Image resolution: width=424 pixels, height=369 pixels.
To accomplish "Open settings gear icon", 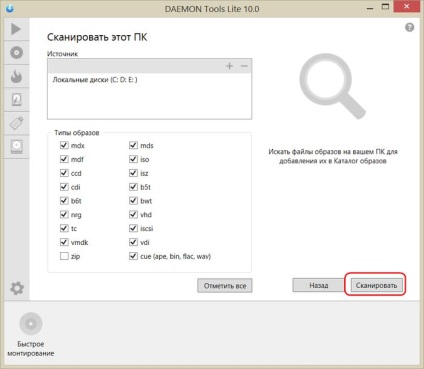I will click(17, 288).
